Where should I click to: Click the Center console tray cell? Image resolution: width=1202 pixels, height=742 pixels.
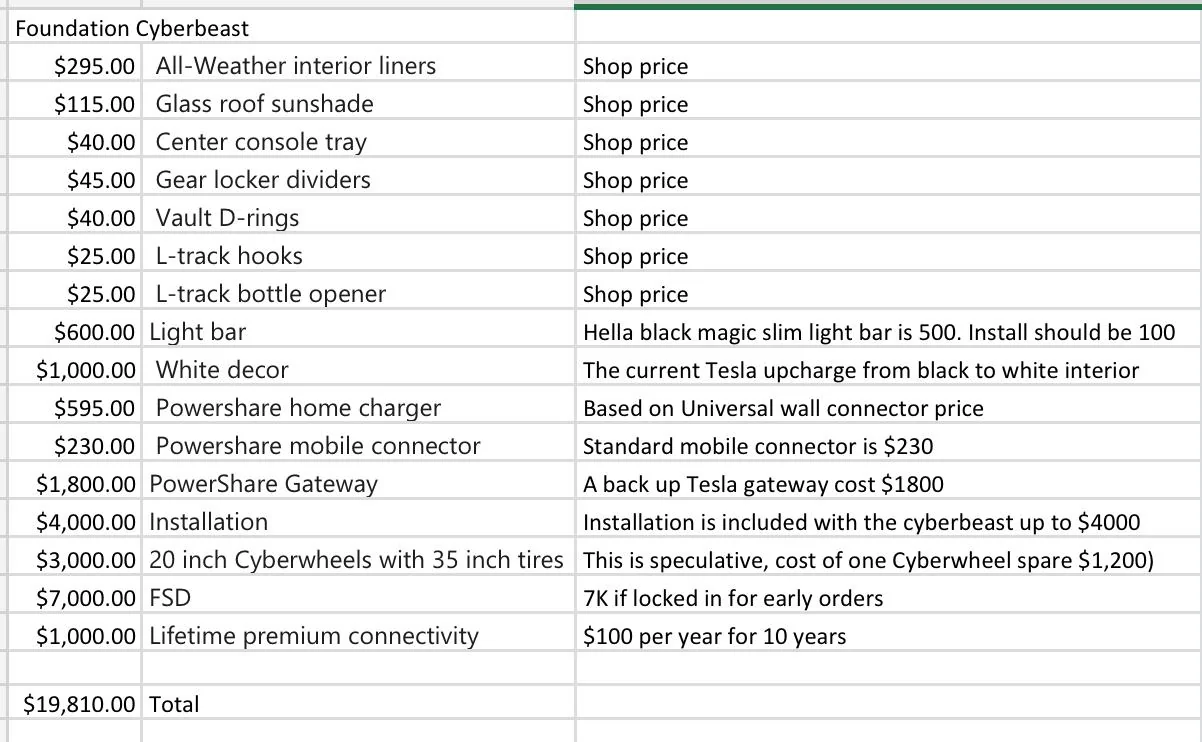(x=358, y=142)
